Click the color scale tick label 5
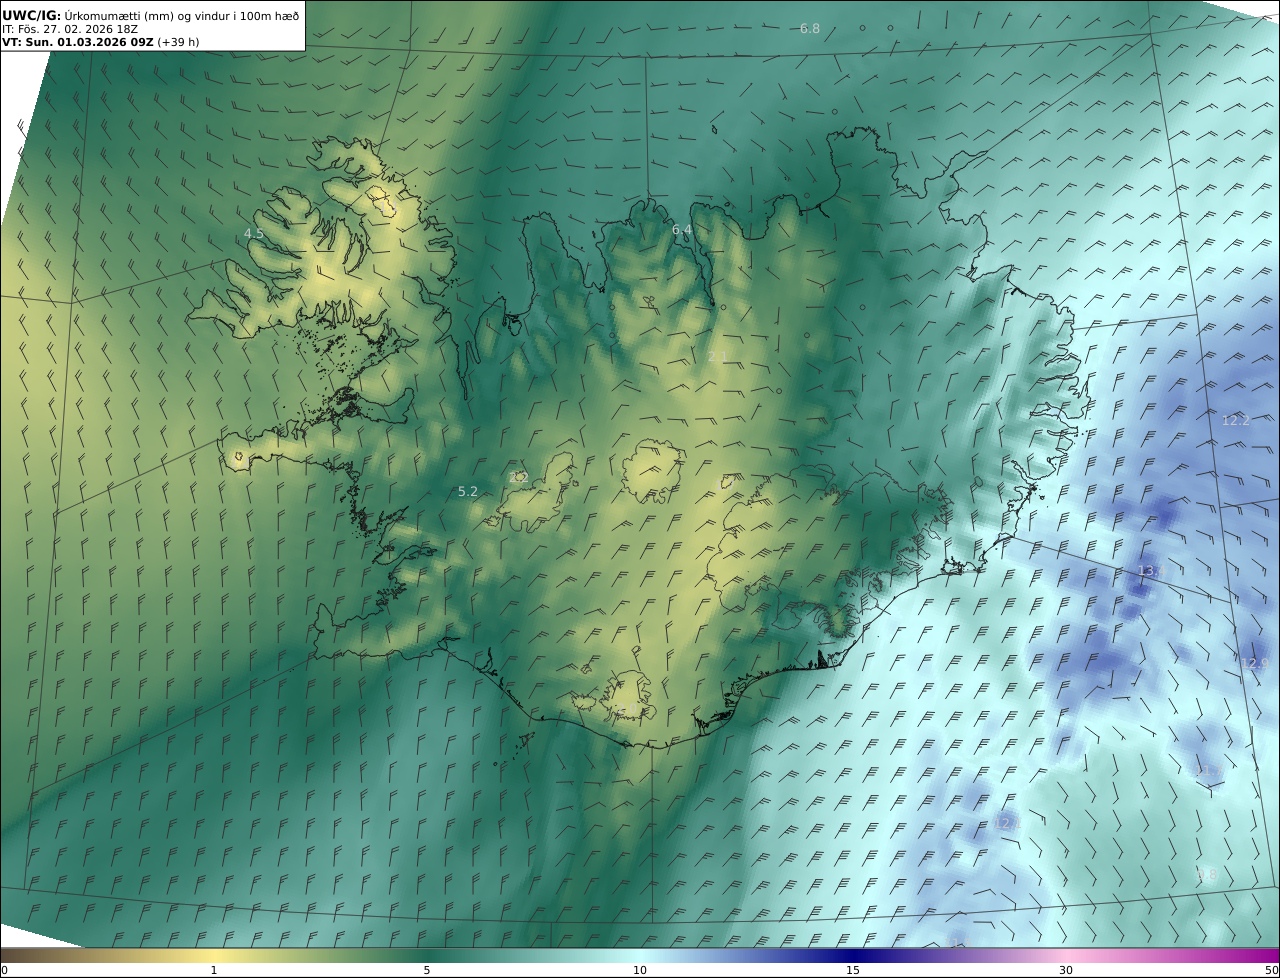Screen dimensions: 1280x978 427,970
